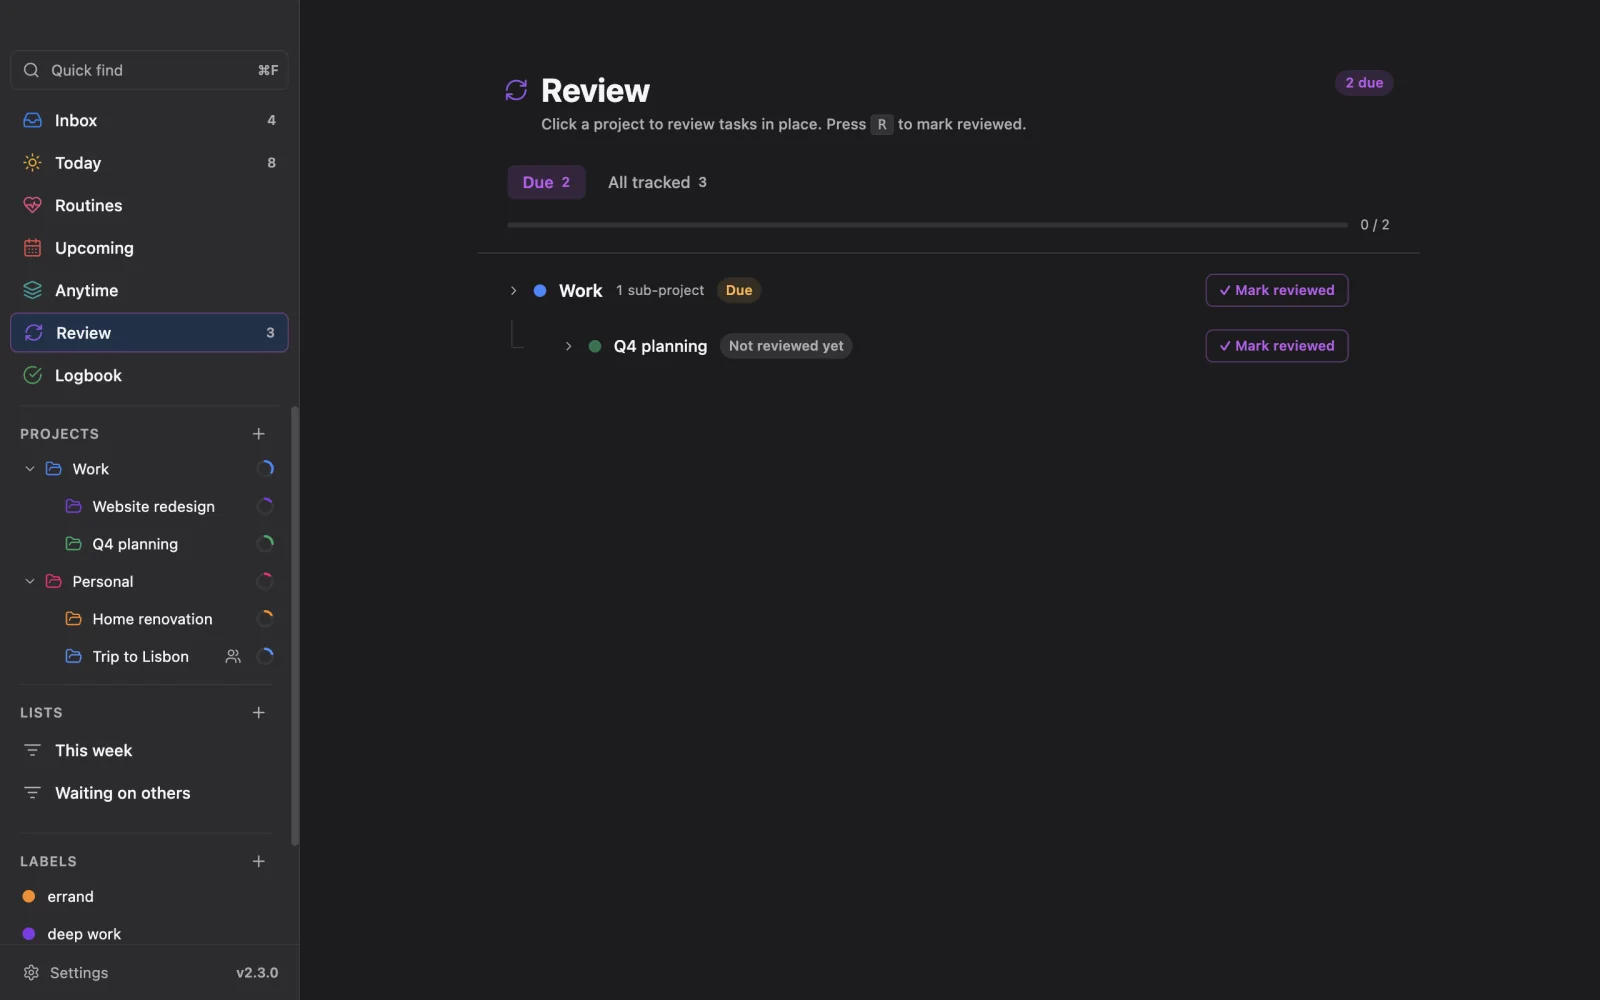Click the sidebar scrollbar

[294, 625]
